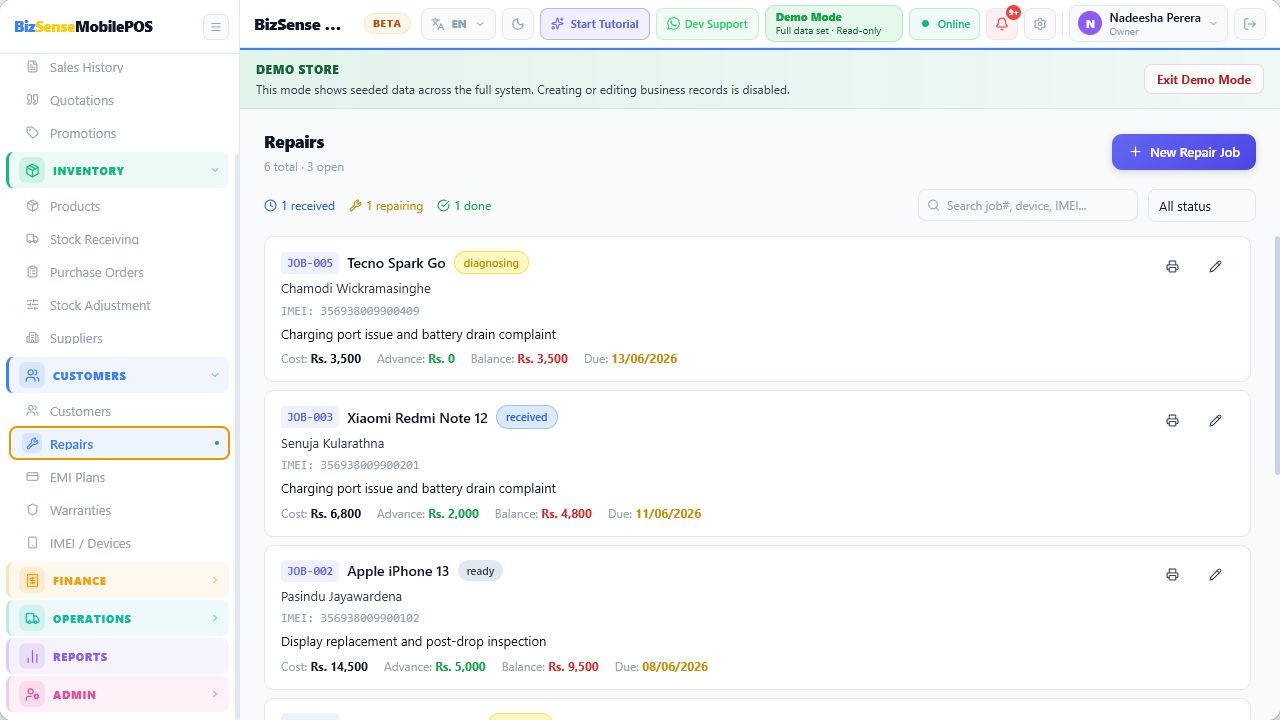Screen dimensions: 1280x720
Task: Click the Stock Adjustment sliders icon
Action: [x=32, y=305]
